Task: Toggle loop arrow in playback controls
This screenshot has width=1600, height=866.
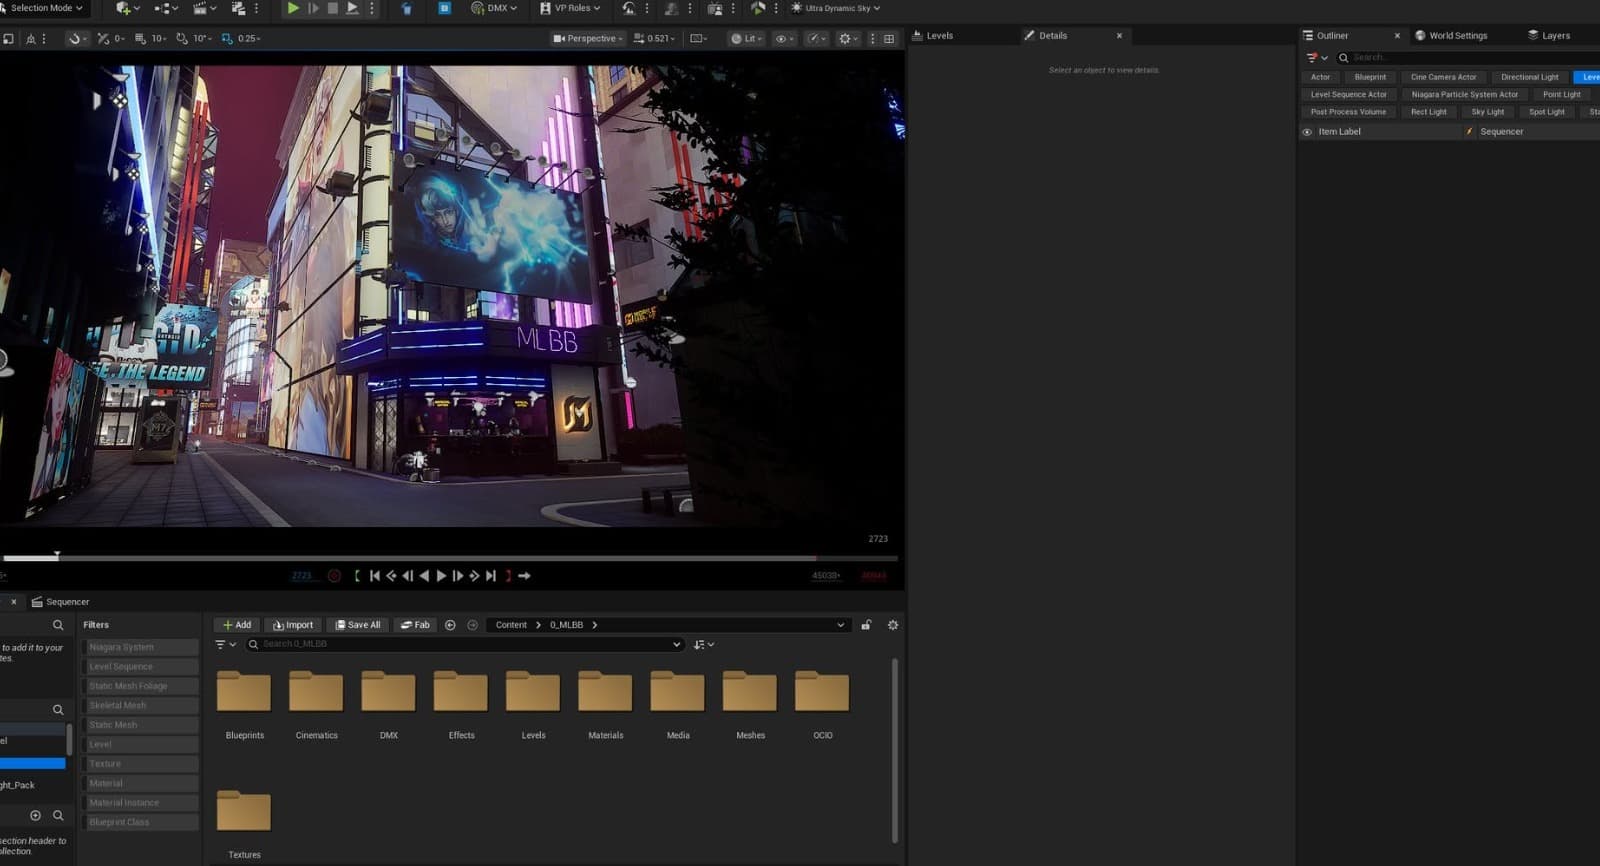Action: [524, 576]
